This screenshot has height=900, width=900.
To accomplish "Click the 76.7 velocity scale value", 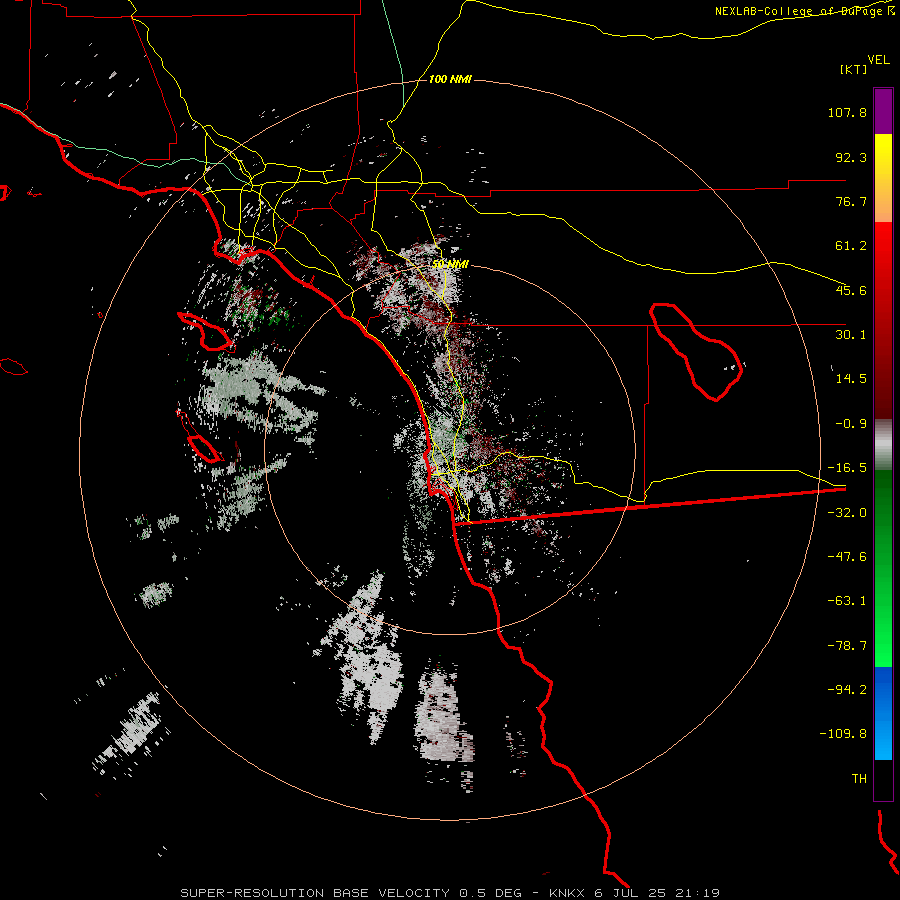I will (851, 201).
